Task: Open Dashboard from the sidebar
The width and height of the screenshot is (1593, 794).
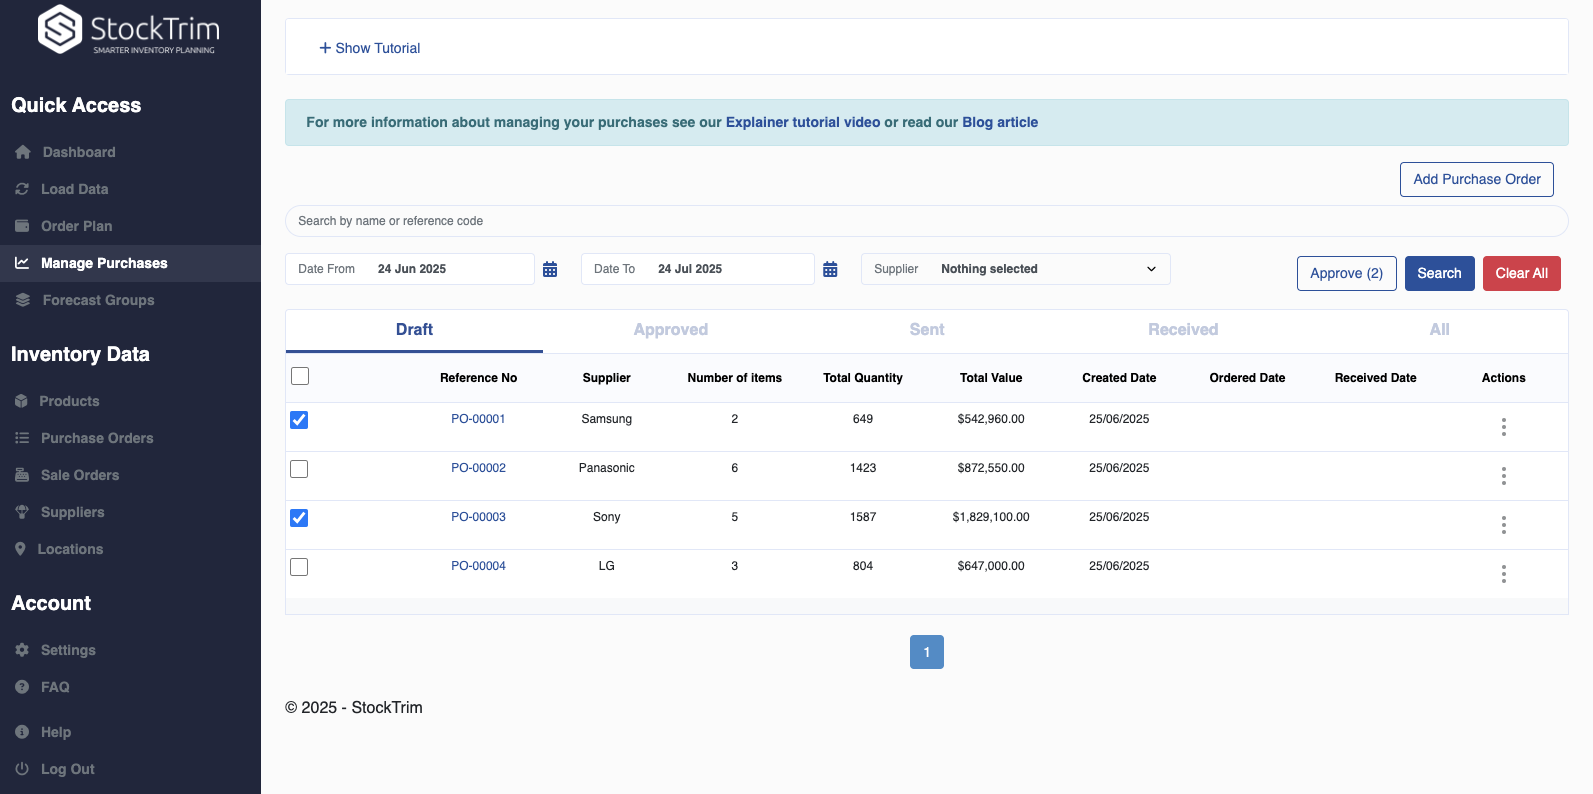Action: (x=79, y=152)
